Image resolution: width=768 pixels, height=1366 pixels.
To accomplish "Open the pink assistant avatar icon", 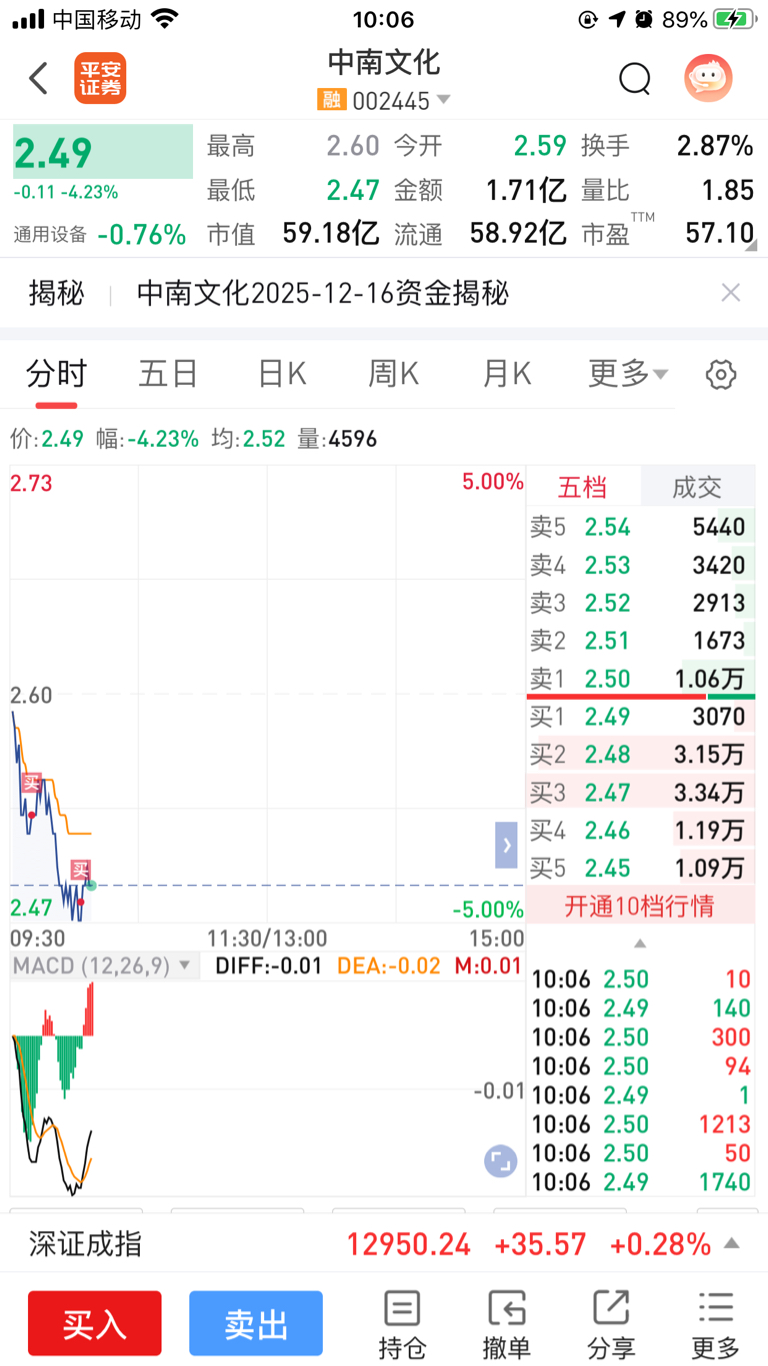I will 708,78.
